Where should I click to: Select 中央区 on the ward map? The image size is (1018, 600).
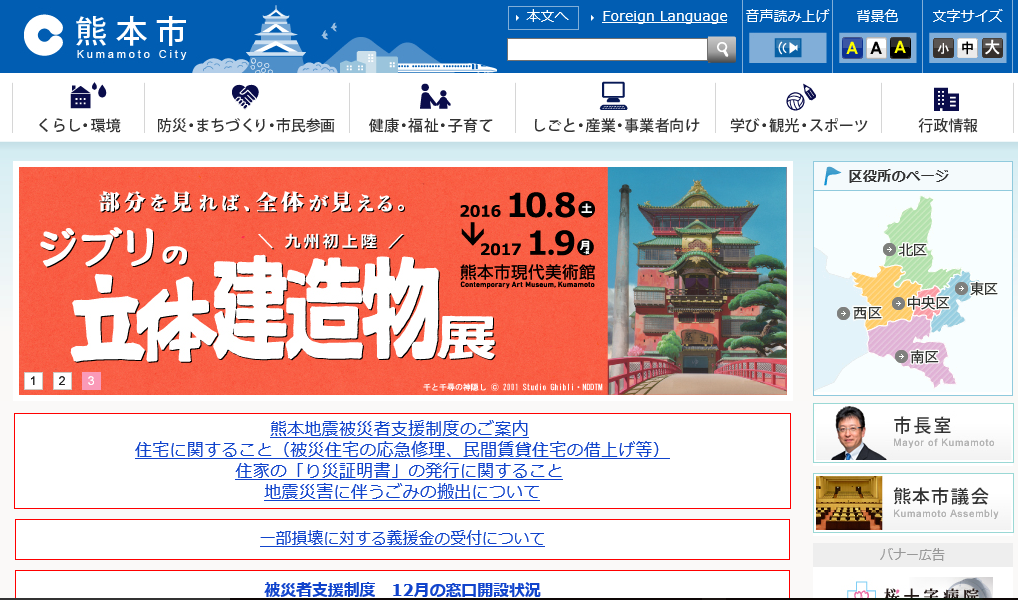click(x=921, y=303)
